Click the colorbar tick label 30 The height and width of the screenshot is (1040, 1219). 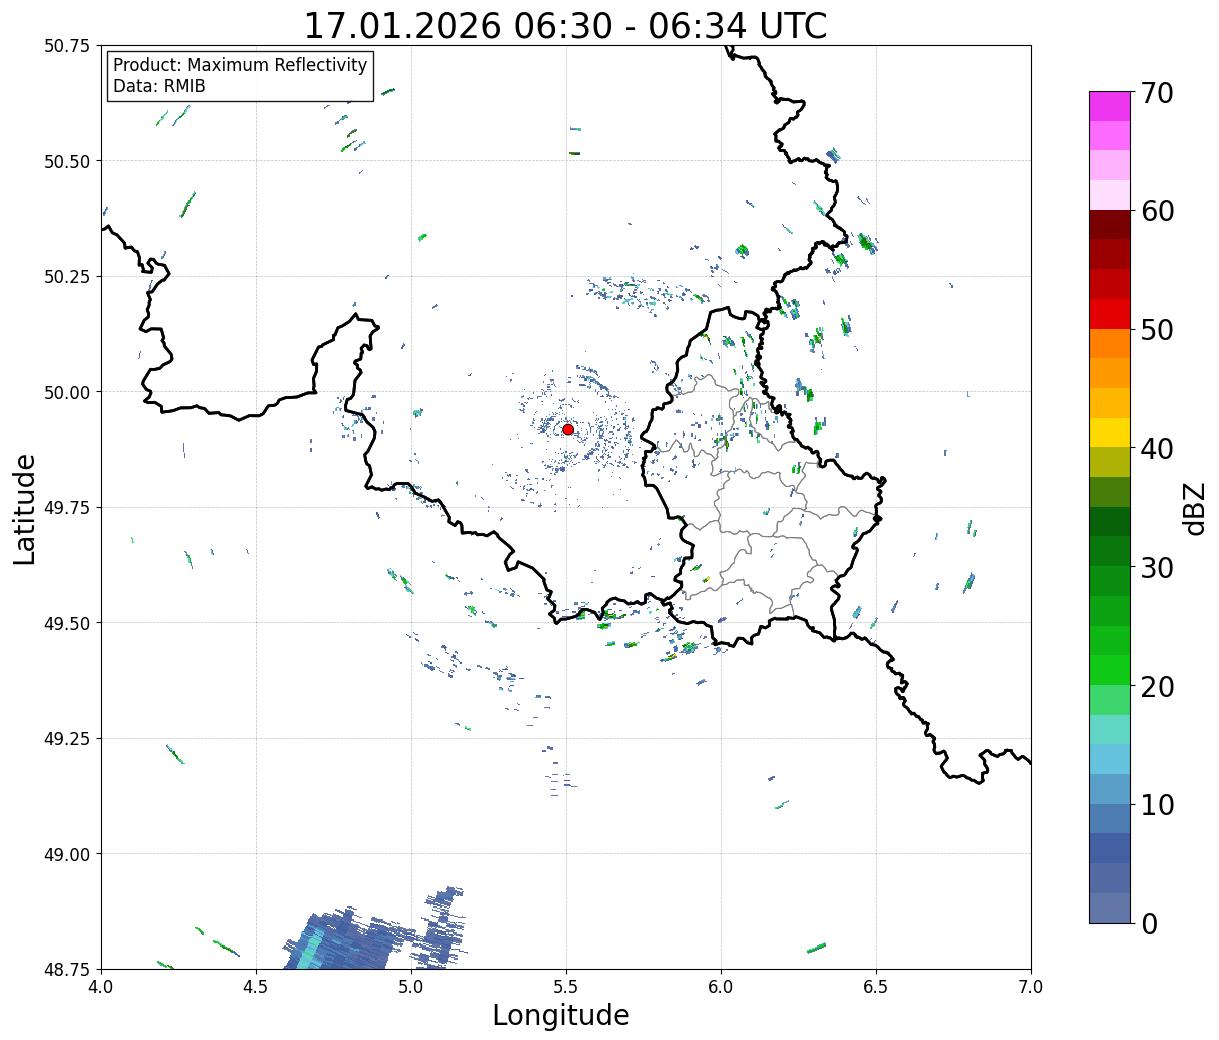1156,567
